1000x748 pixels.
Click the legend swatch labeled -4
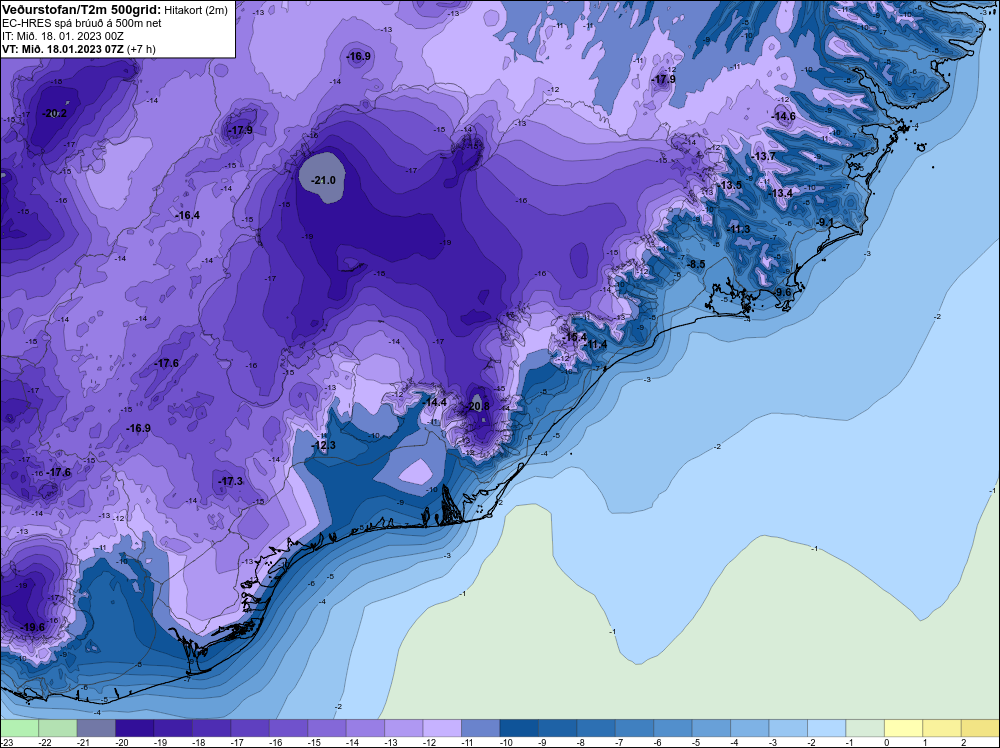[749, 728]
